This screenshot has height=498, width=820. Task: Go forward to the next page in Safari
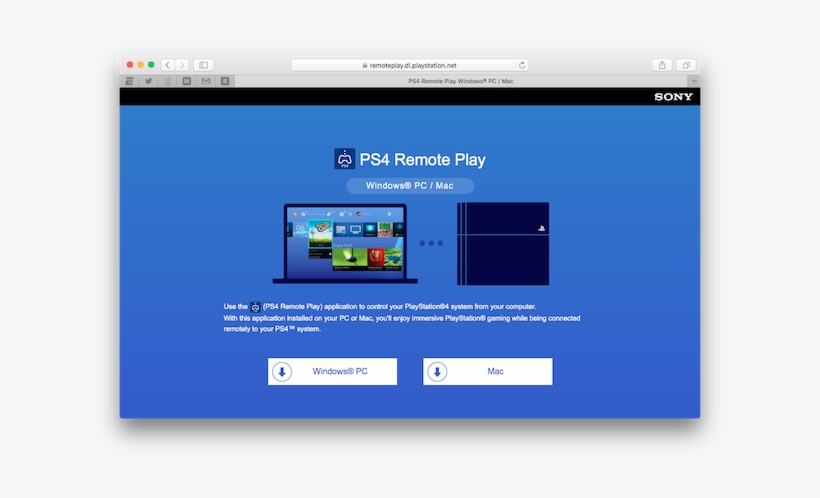click(x=182, y=65)
